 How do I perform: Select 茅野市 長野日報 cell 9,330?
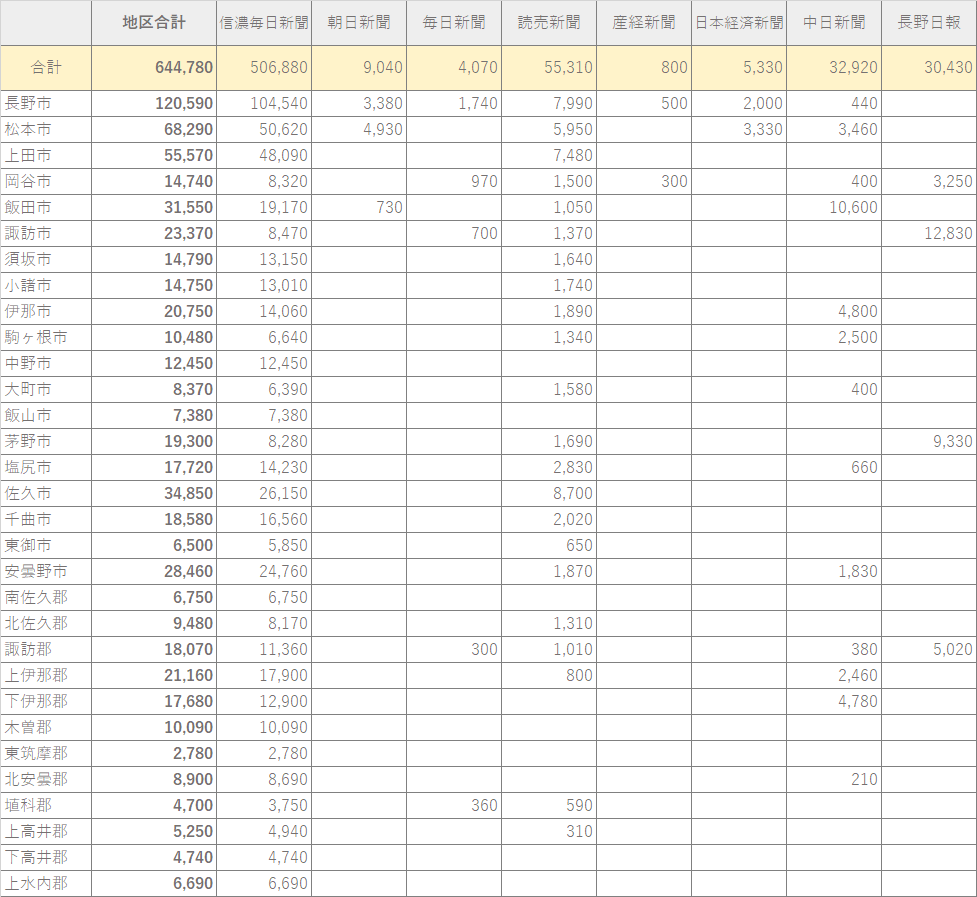pos(929,441)
